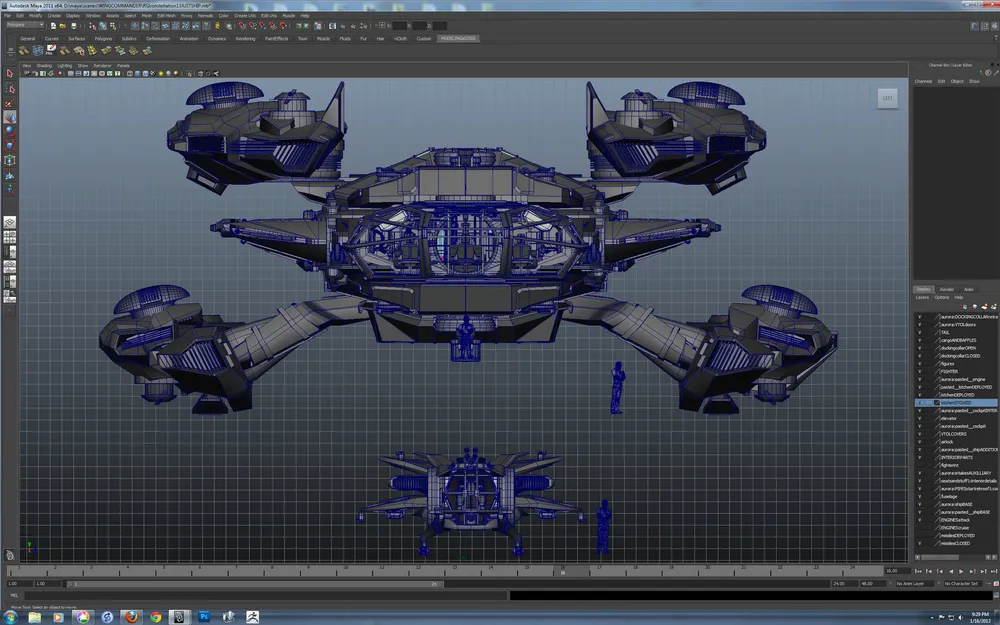Open the layer editor Options menu
This screenshot has width=1000, height=625.
(941, 297)
